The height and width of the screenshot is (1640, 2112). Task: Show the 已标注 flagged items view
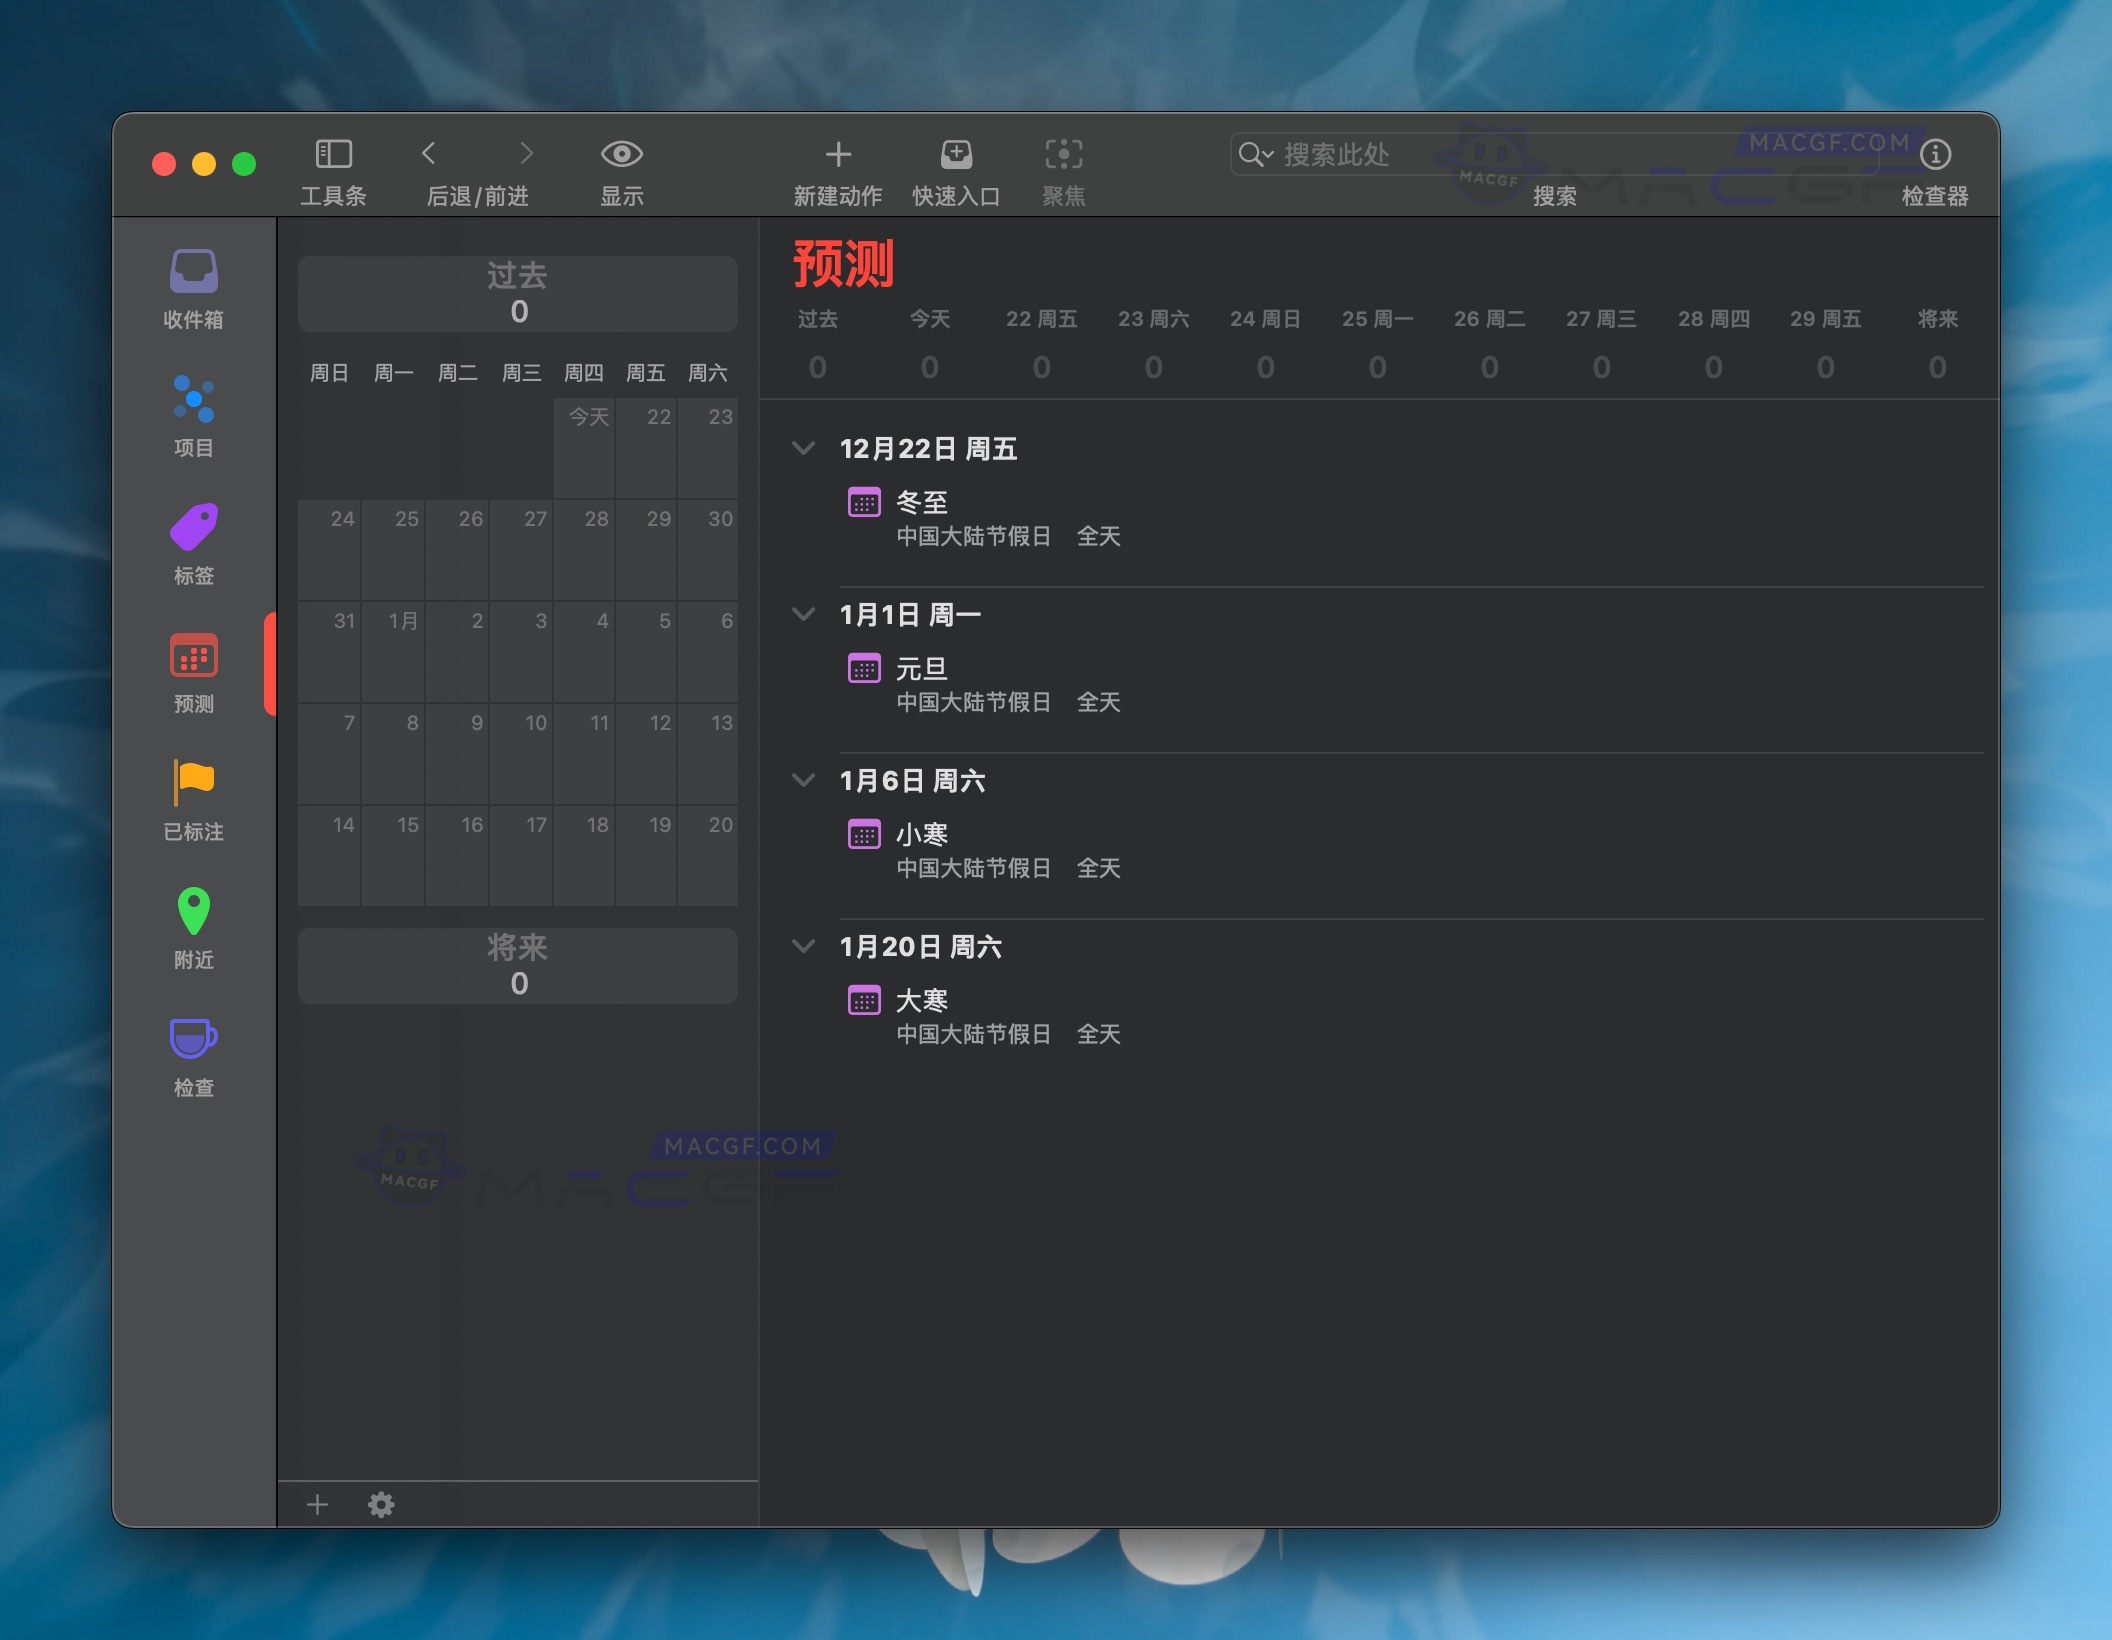[192, 800]
